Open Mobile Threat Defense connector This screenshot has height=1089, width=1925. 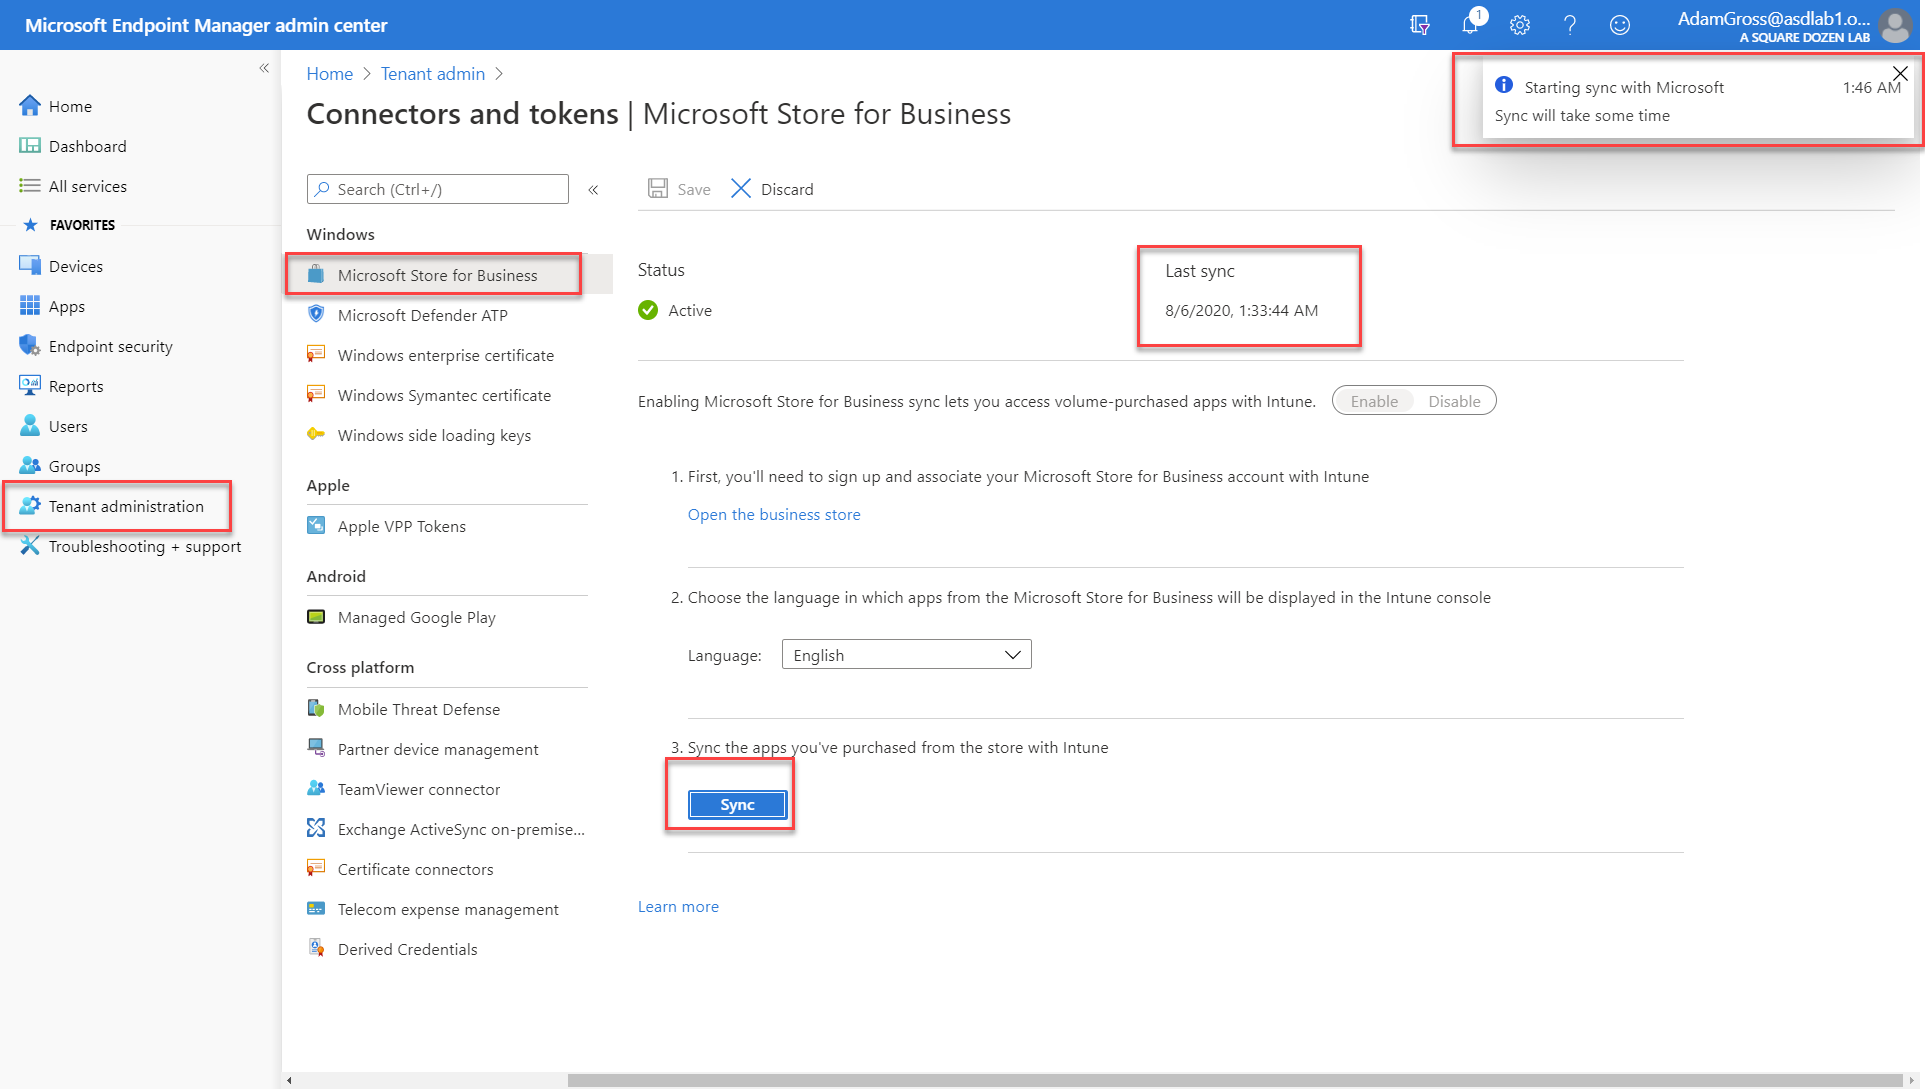point(419,709)
